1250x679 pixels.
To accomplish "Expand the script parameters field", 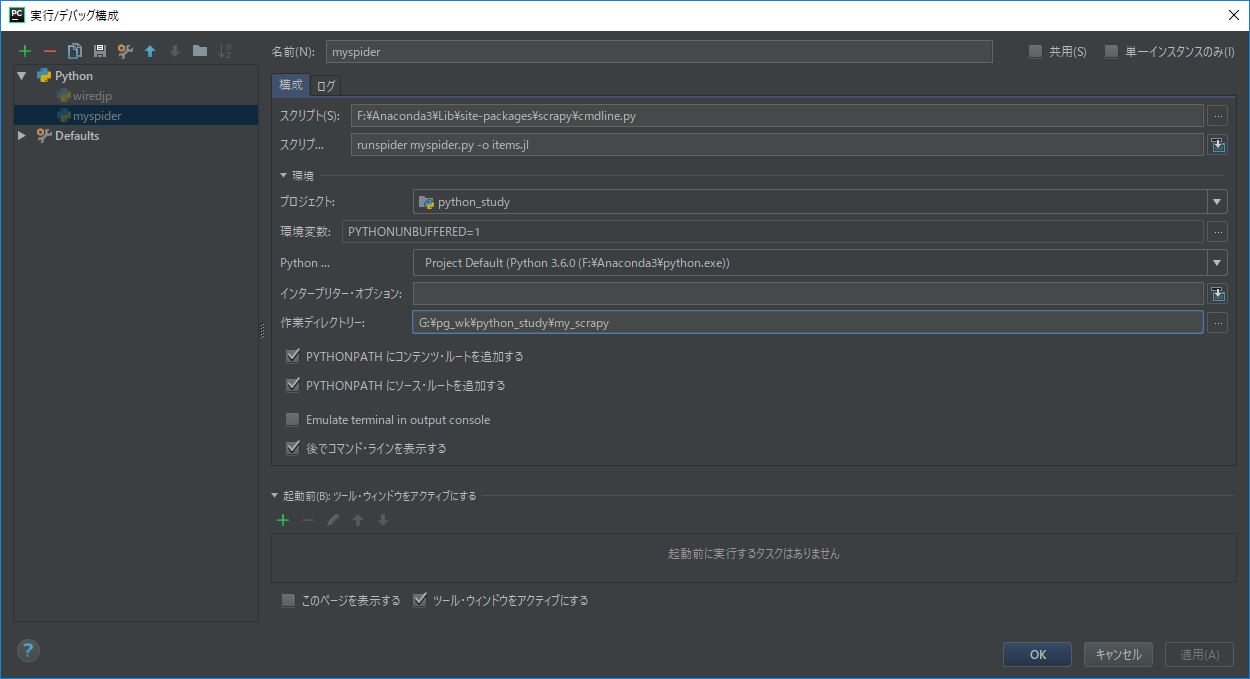I will click(x=1217, y=144).
